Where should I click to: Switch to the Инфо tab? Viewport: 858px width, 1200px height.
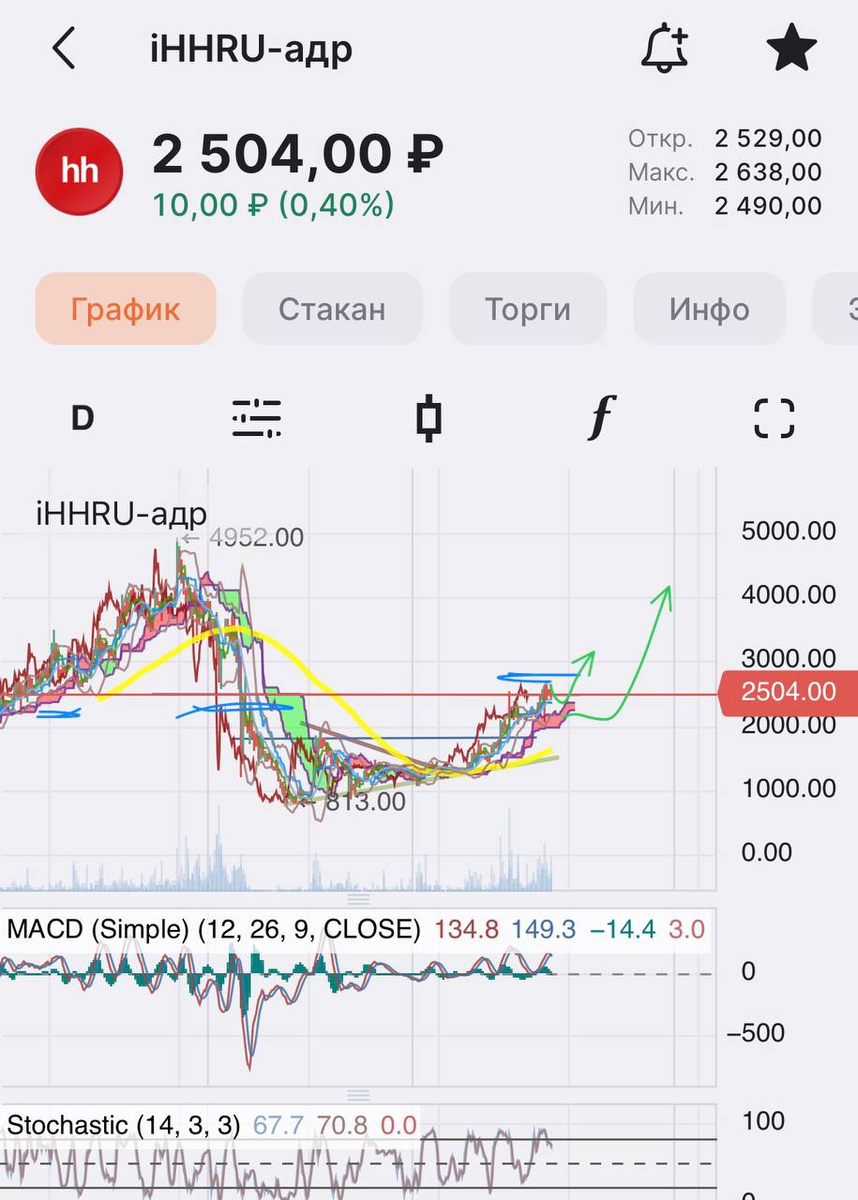click(x=709, y=308)
